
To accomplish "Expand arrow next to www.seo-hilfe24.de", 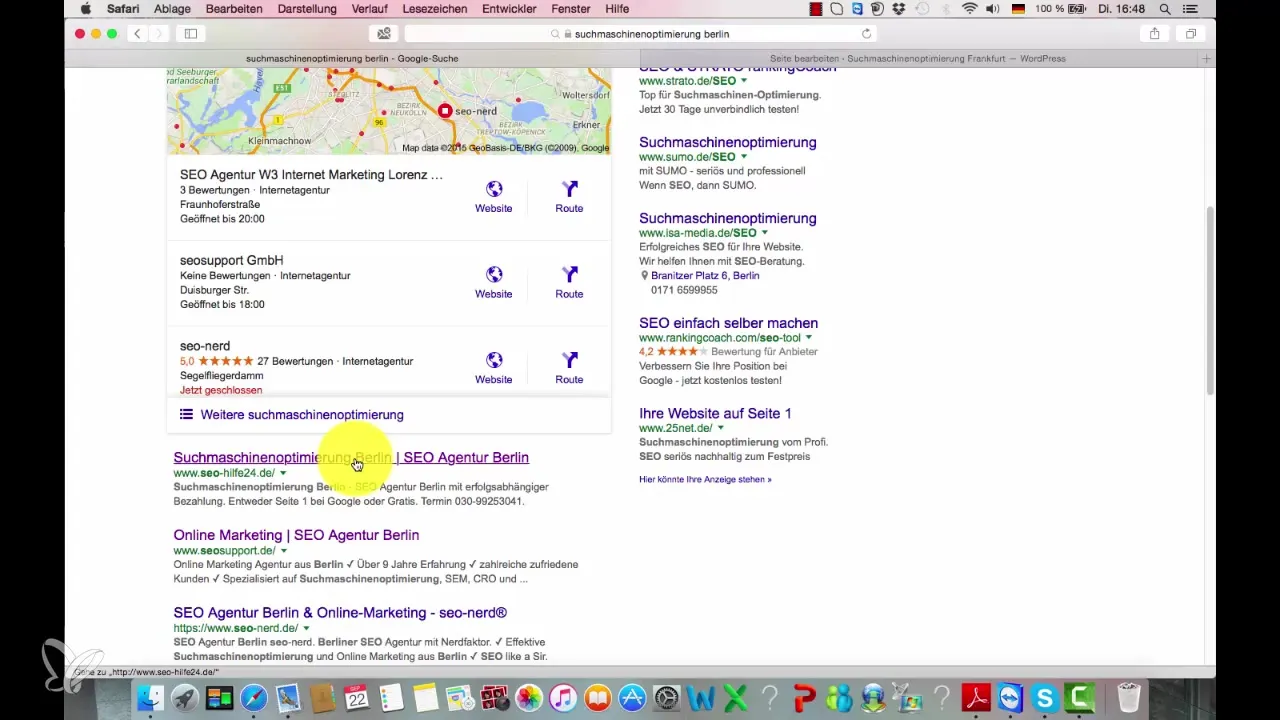I will (x=283, y=473).
